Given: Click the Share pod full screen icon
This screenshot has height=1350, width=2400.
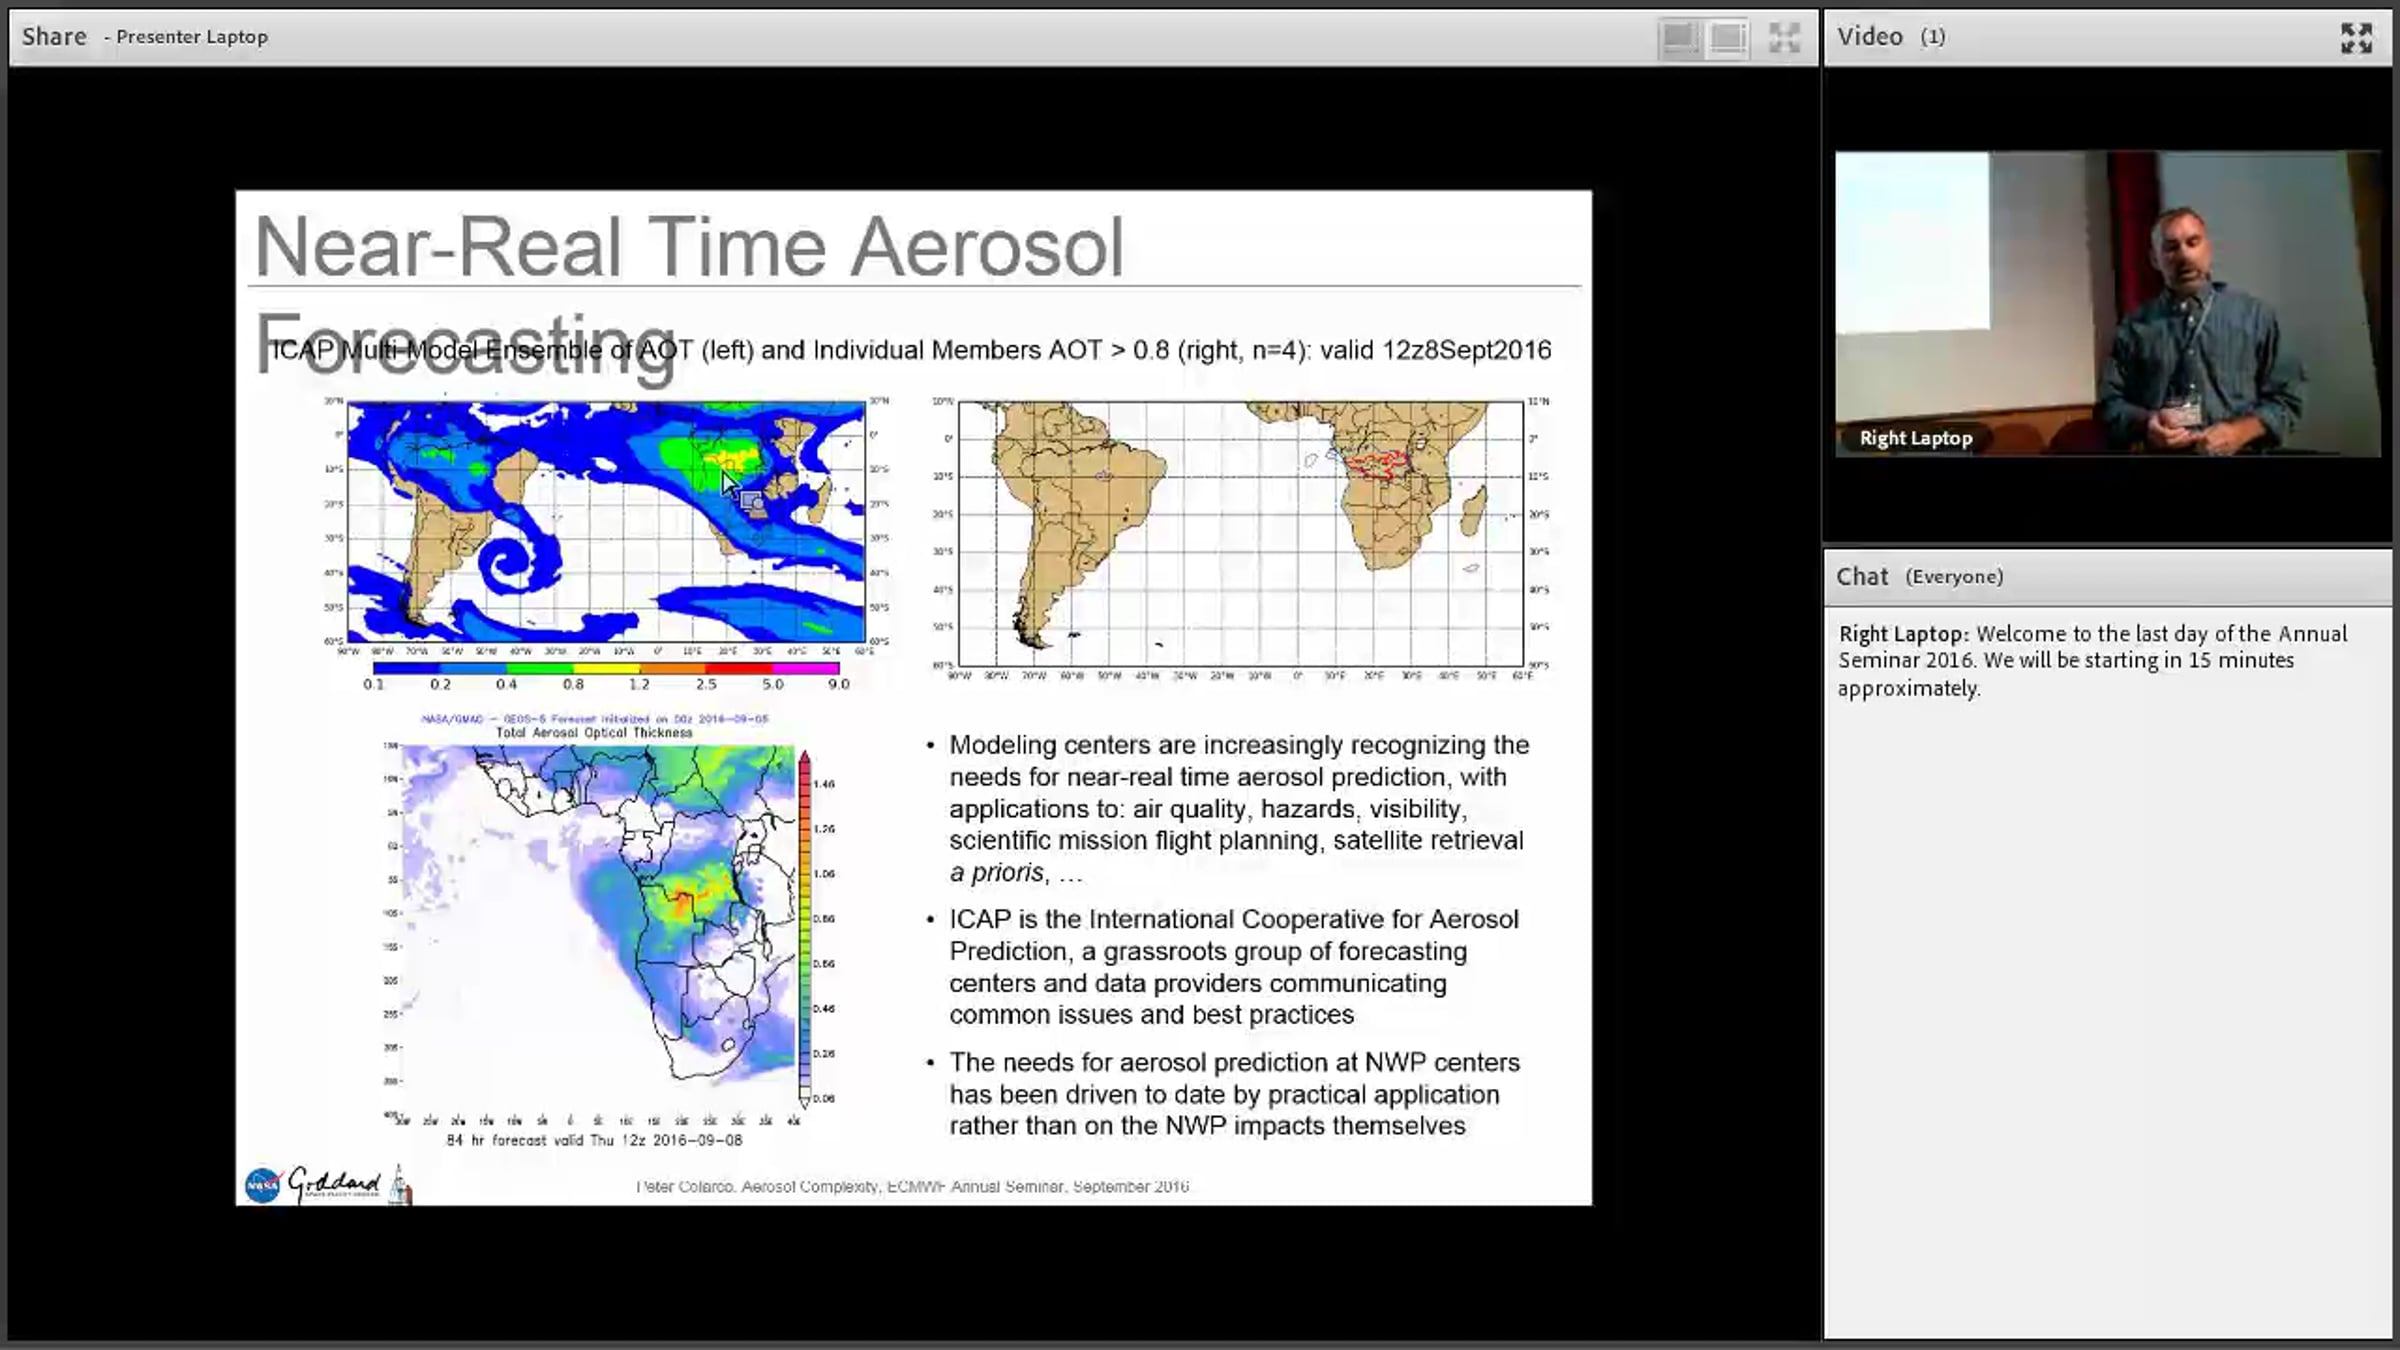Looking at the screenshot, I should tap(1784, 38).
